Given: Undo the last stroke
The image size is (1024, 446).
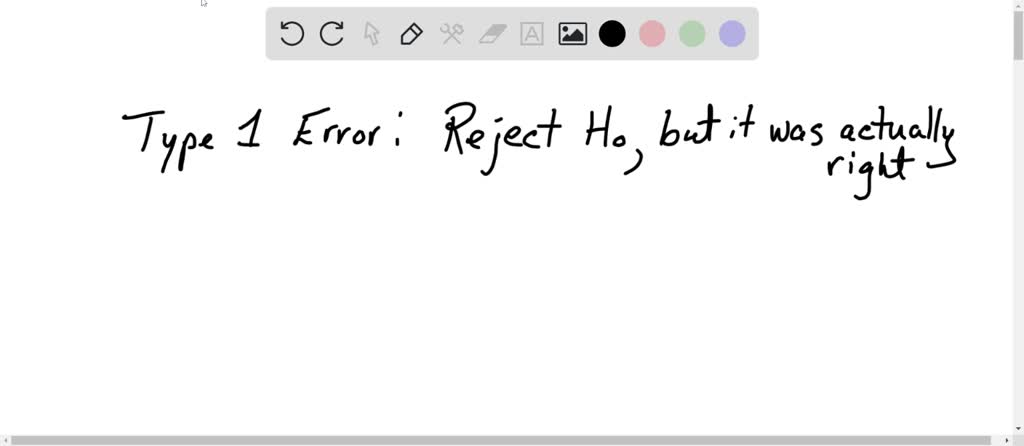Looking at the screenshot, I should point(291,33).
